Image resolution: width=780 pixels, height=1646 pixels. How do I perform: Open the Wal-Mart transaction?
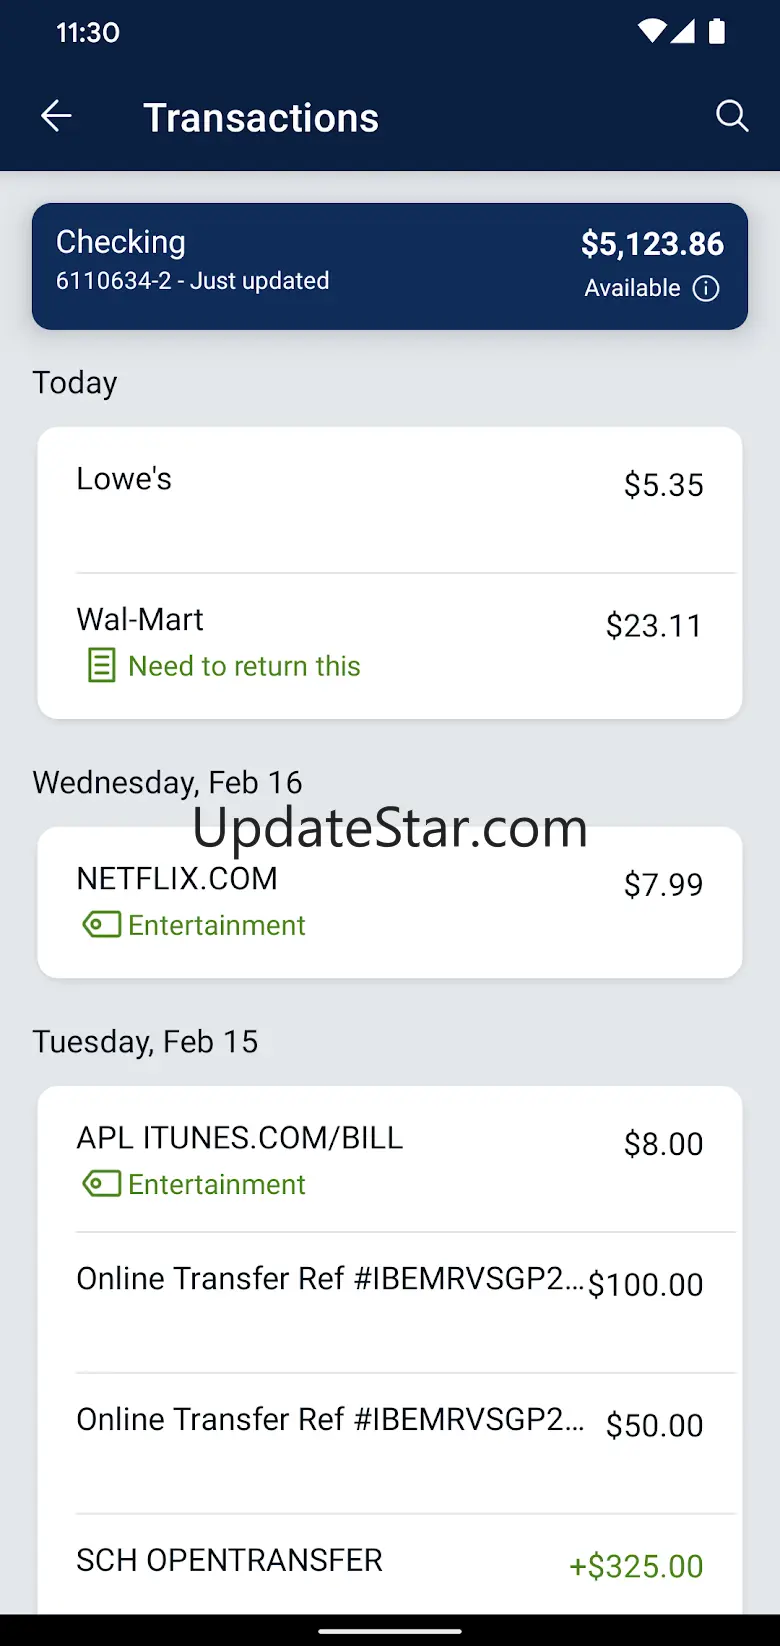390,646
